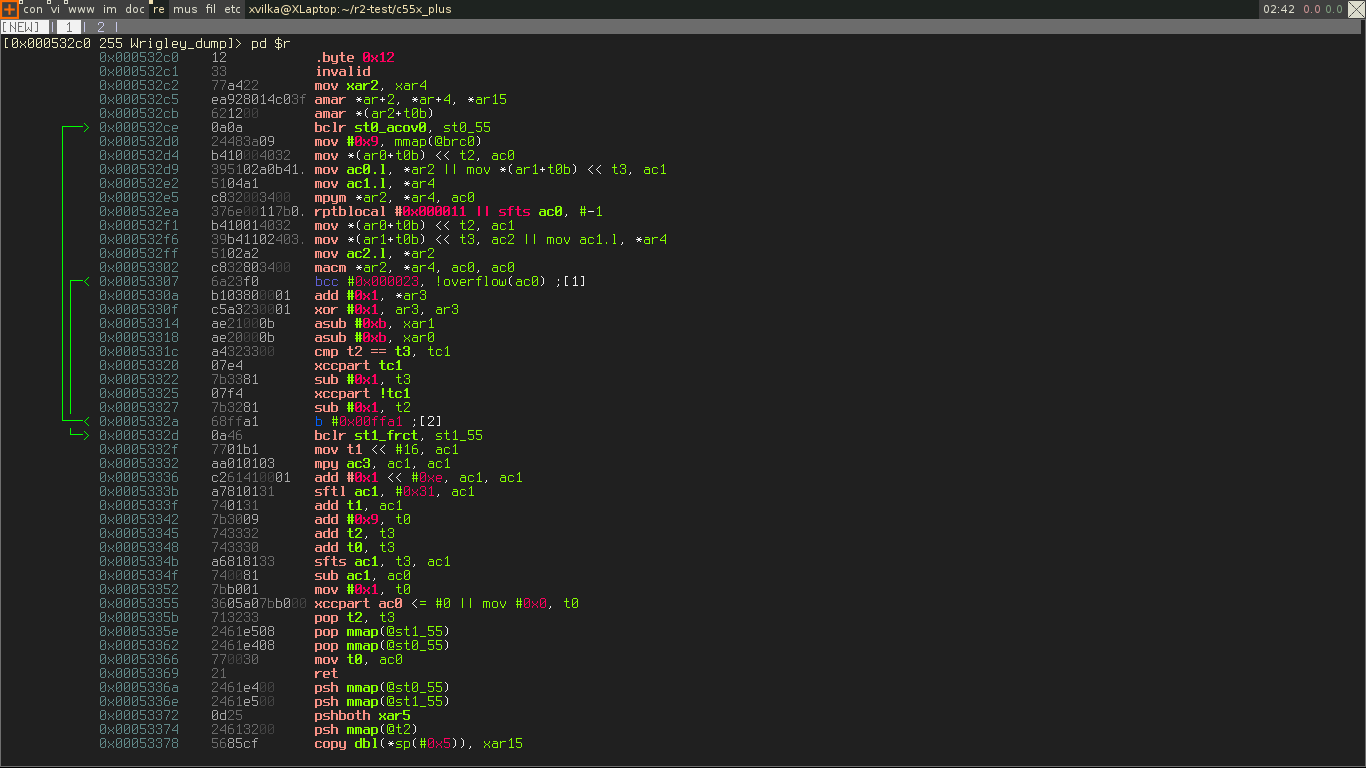This screenshot has height=768, width=1366.
Task: Click "mov t0, ac0" instruction
Action: click(359, 659)
